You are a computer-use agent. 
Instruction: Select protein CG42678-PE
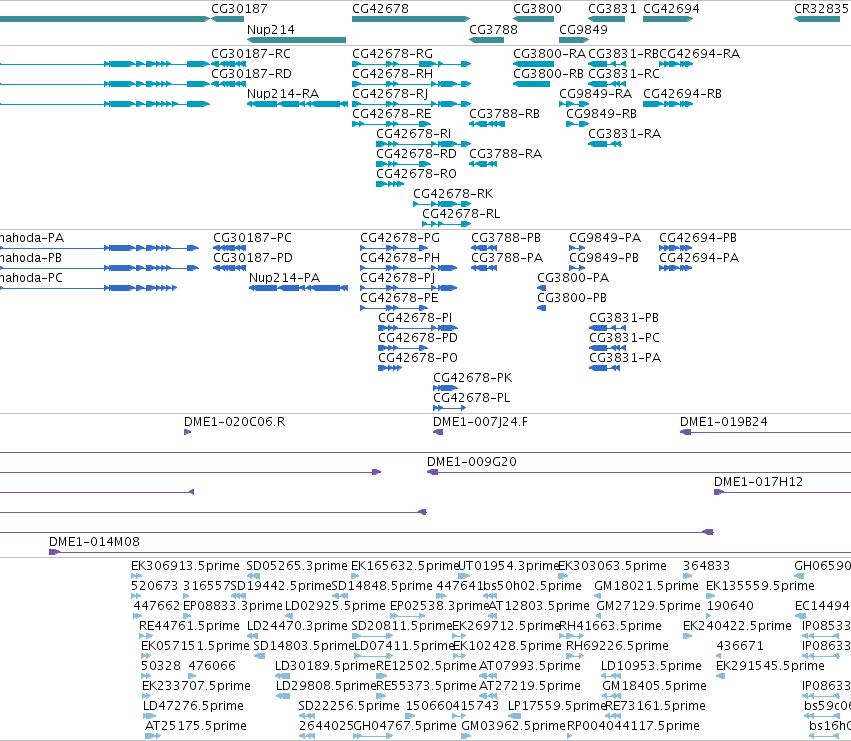399,299
